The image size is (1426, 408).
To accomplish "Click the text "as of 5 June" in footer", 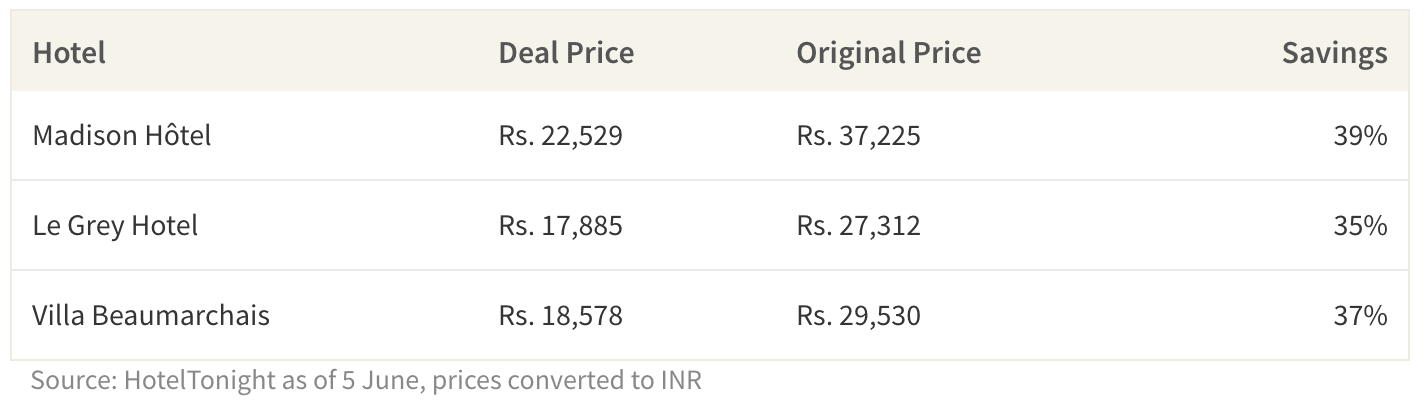I will point(348,380).
